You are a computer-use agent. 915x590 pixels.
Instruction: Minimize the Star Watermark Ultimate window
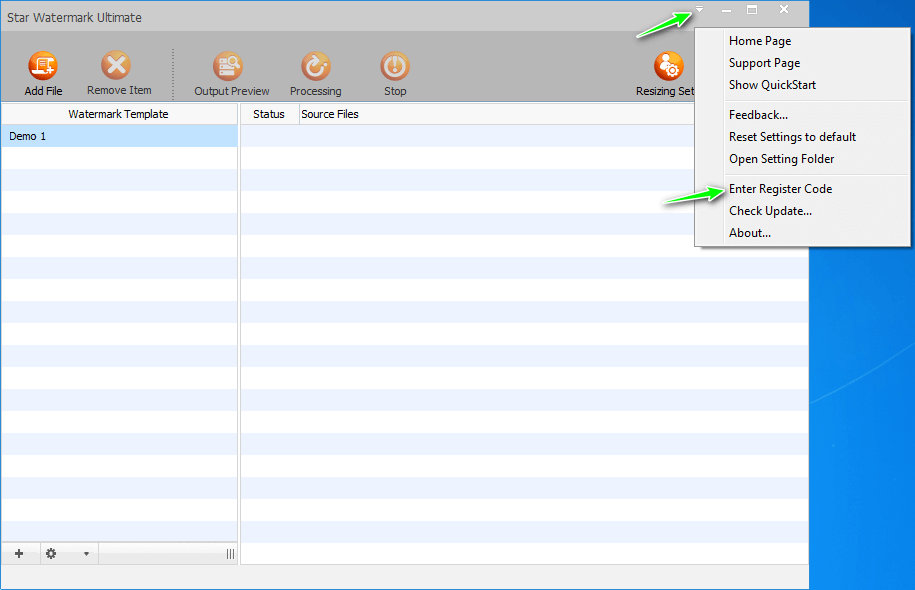[x=727, y=10]
